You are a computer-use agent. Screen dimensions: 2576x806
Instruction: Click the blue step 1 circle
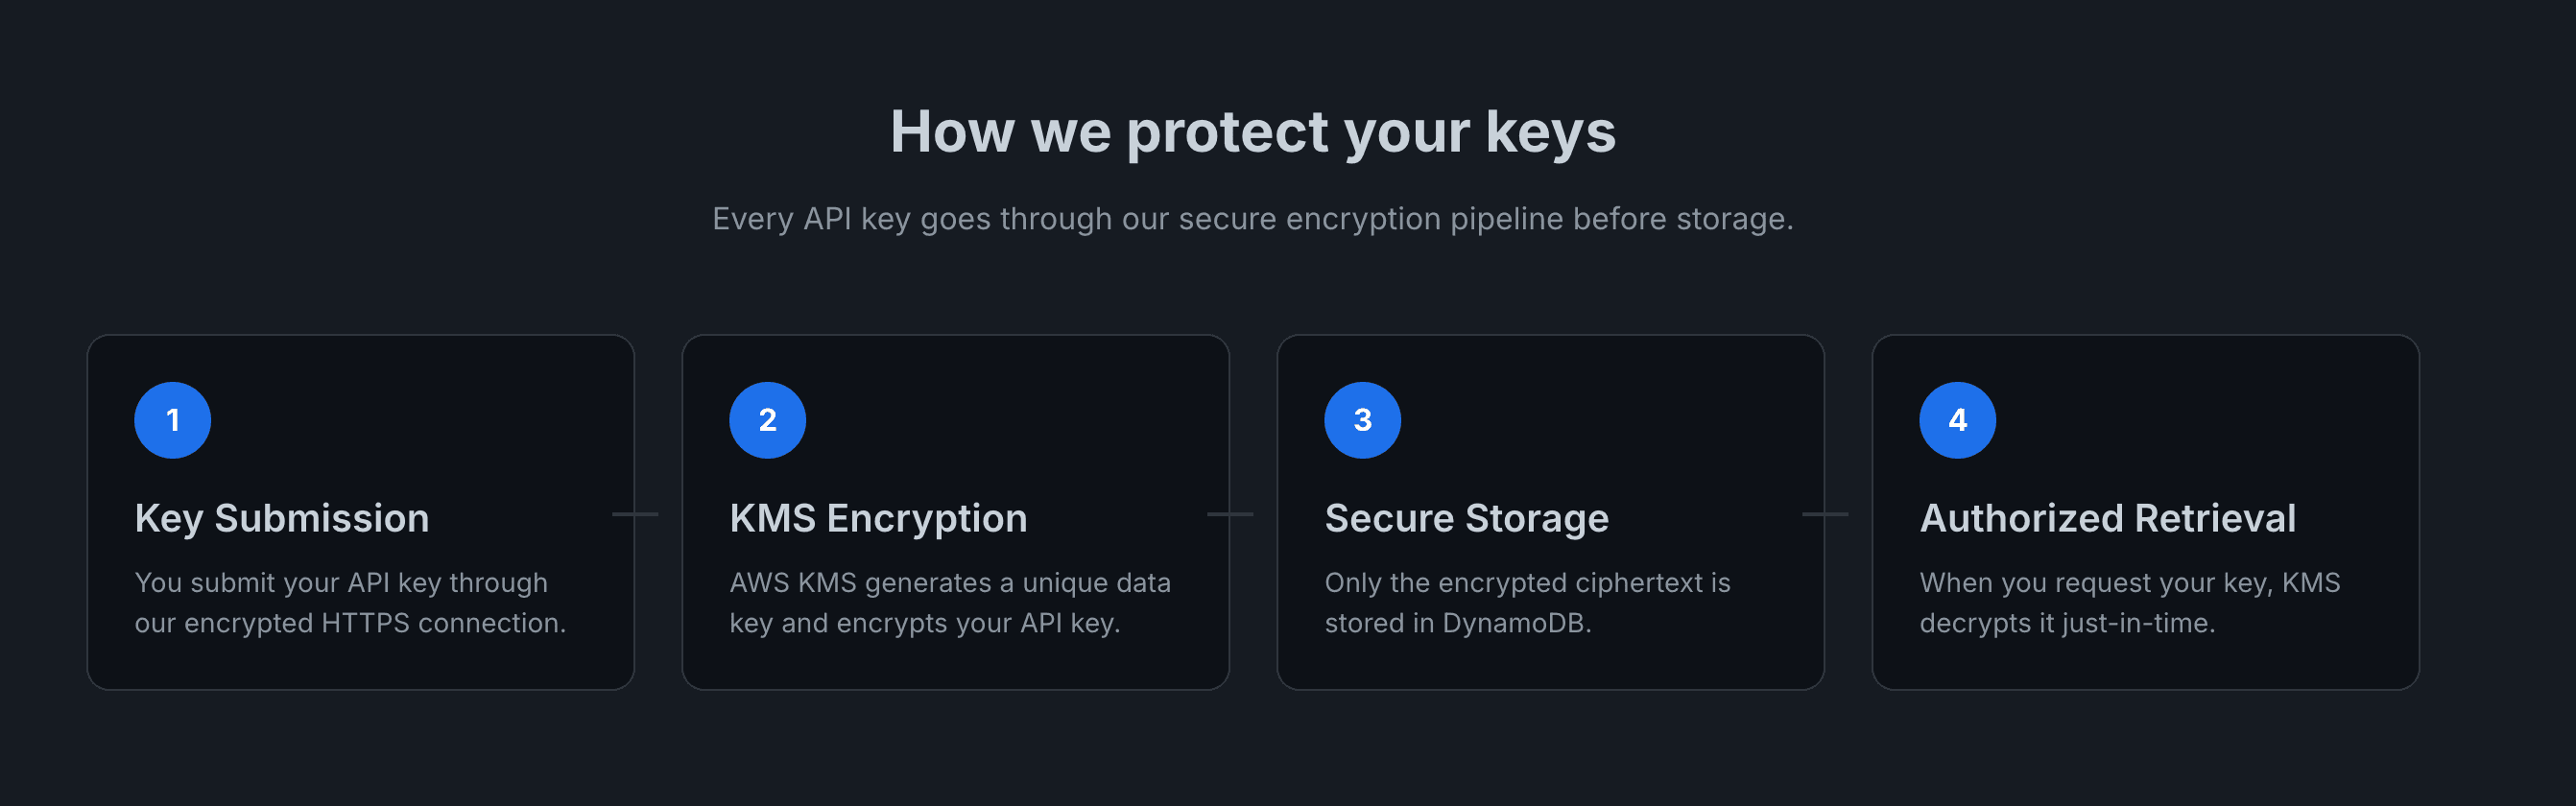pyautogui.click(x=172, y=420)
